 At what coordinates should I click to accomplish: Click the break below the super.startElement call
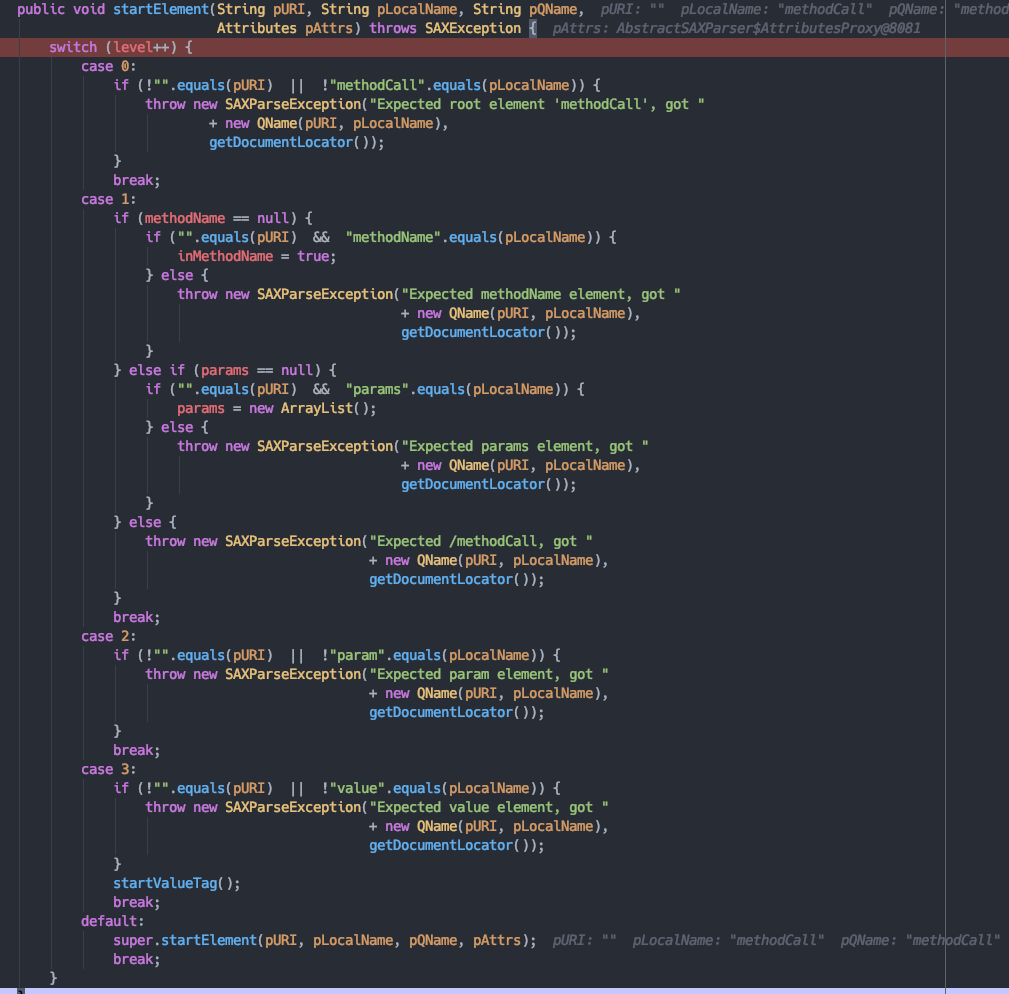pyautogui.click(x=136, y=959)
